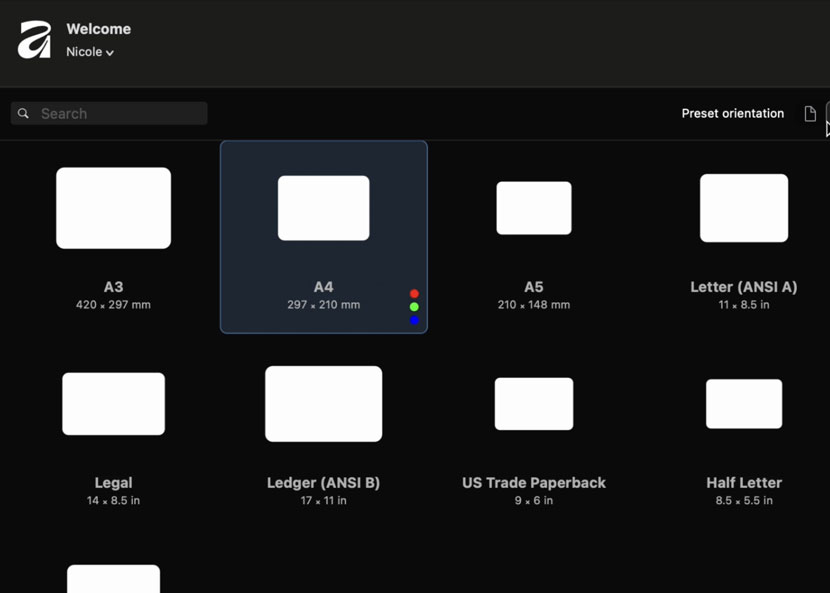Choose the Half Letter preset
Image resolution: width=830 pixels, height=593 pixels.
[x=743, y=433]
